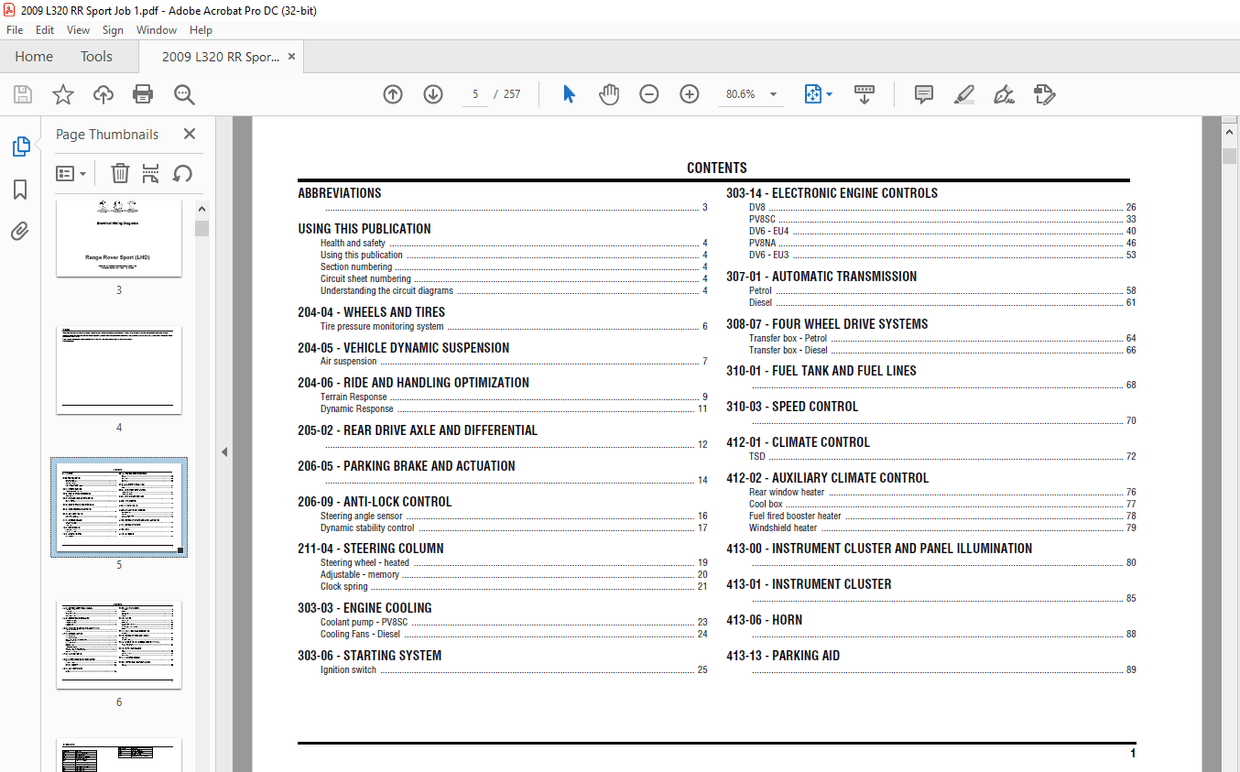Toggle the Selection tool
The height and width of the screenshot is (772, 1240).
point(568,93)
